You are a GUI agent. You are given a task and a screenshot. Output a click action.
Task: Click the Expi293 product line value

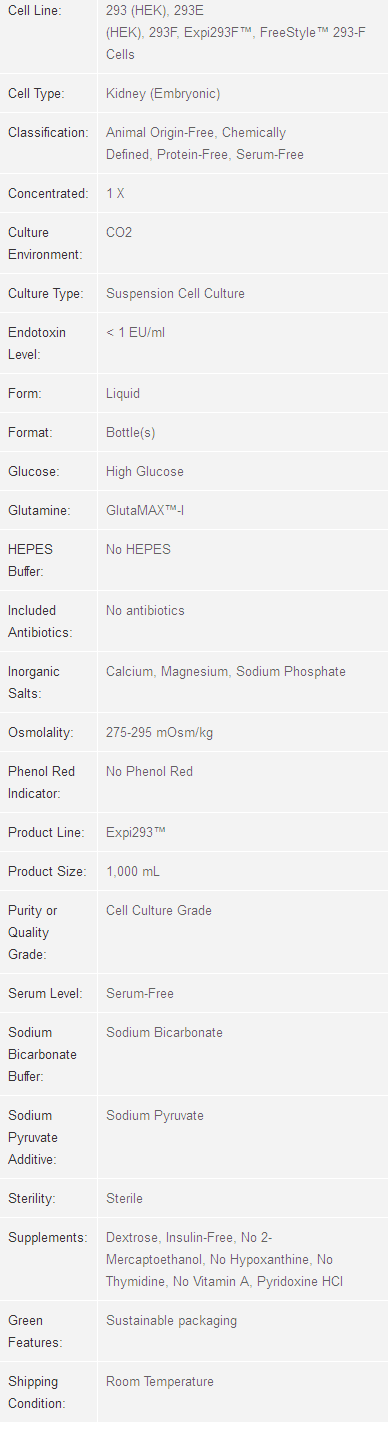coord(136,833)
